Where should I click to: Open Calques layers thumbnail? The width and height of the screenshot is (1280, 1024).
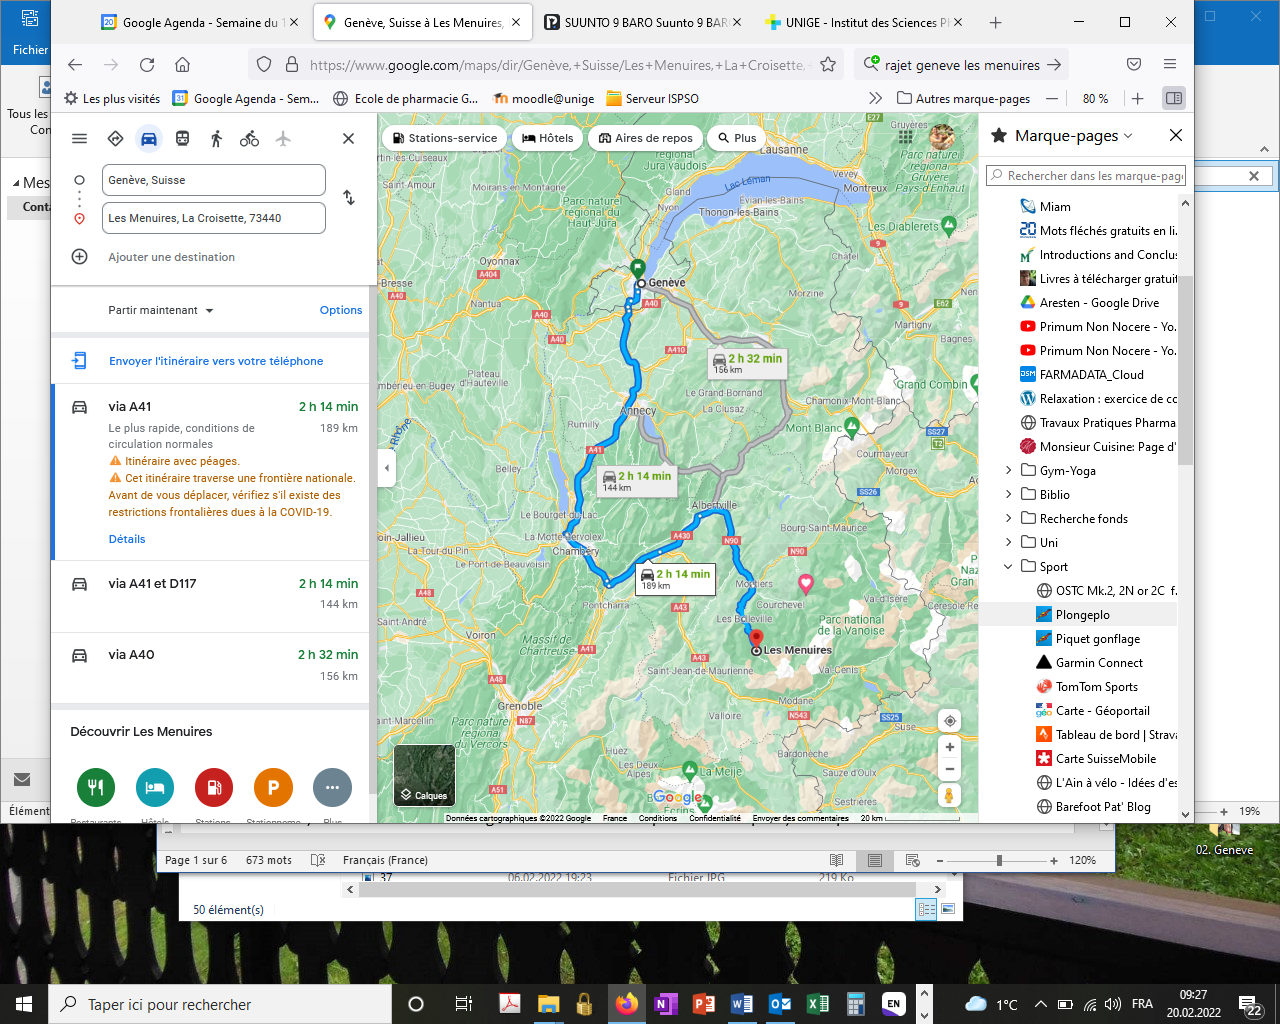tap(425, 775)
